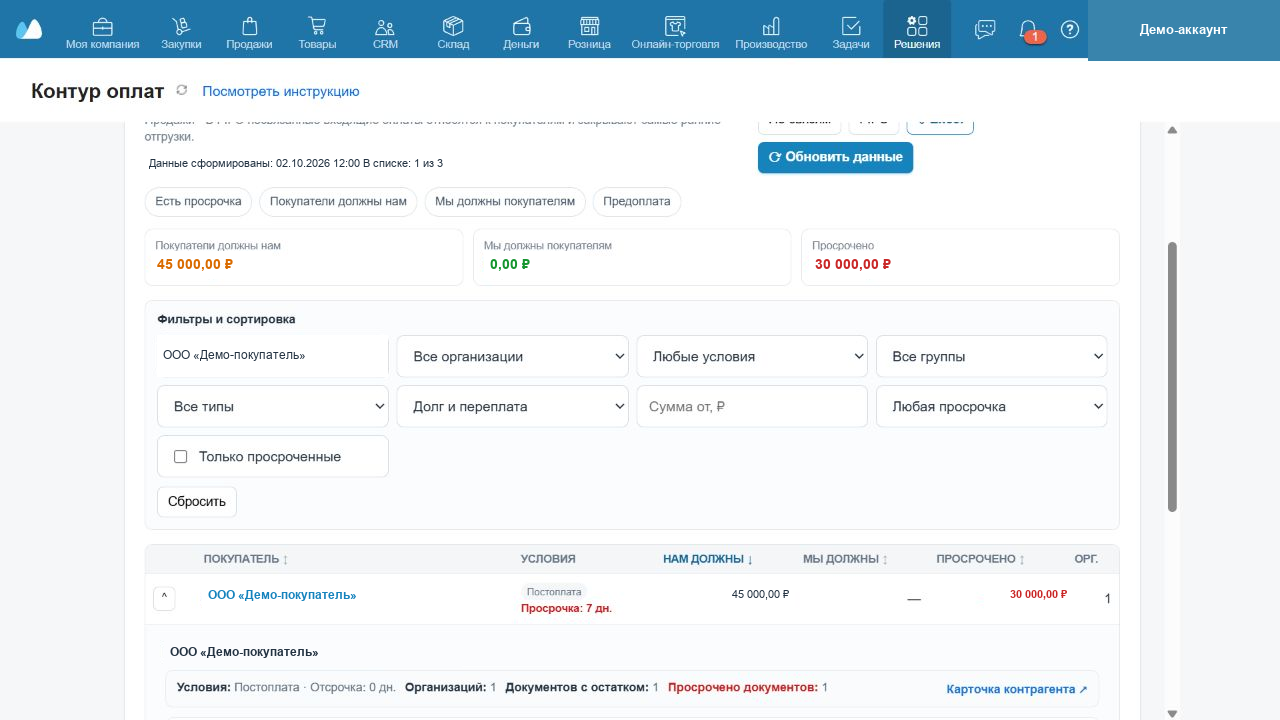1280x720 pixels.
Task: Click the MoySklad logo in the header
Action: (29, 29)
